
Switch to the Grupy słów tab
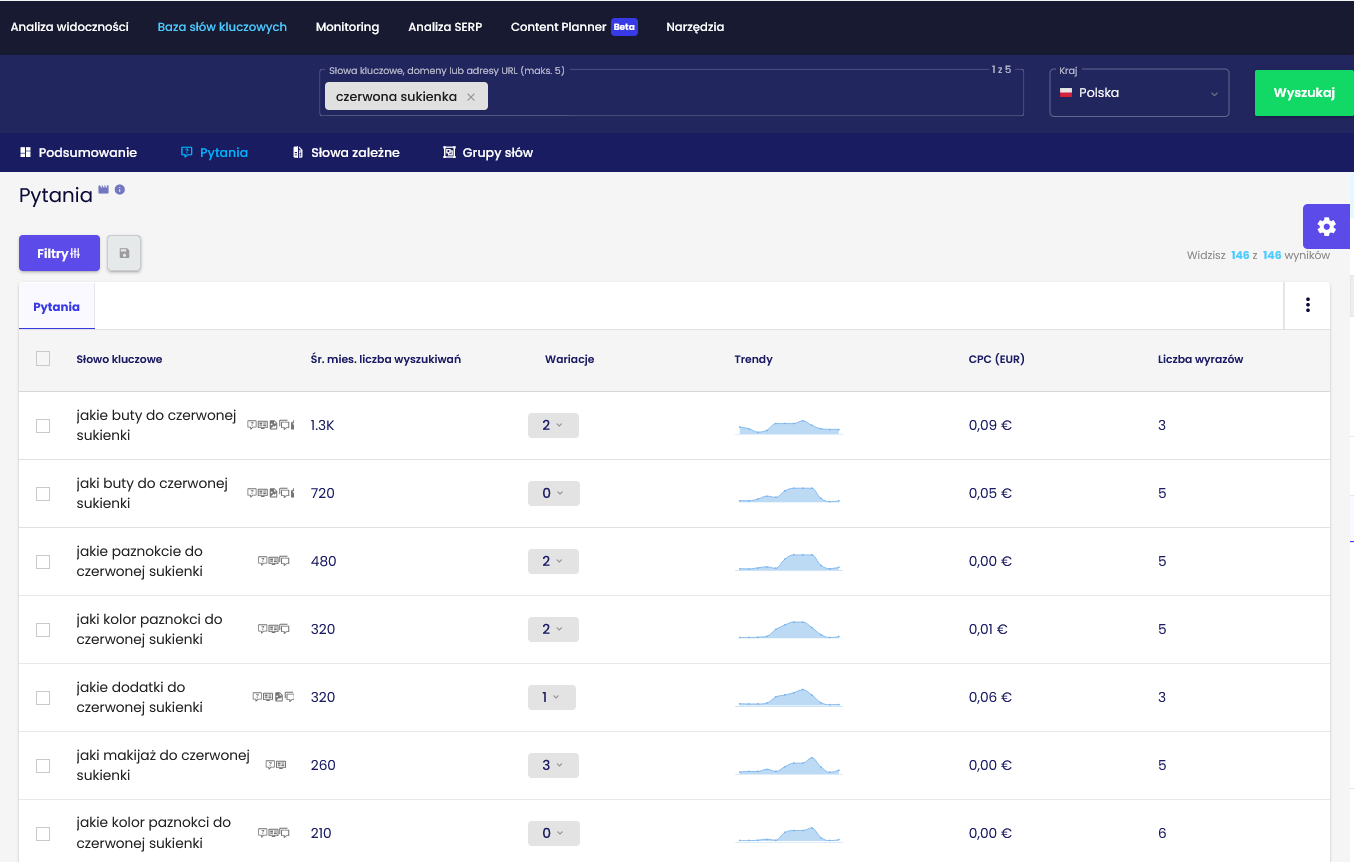pyautogui.click(x=488, y=153)
